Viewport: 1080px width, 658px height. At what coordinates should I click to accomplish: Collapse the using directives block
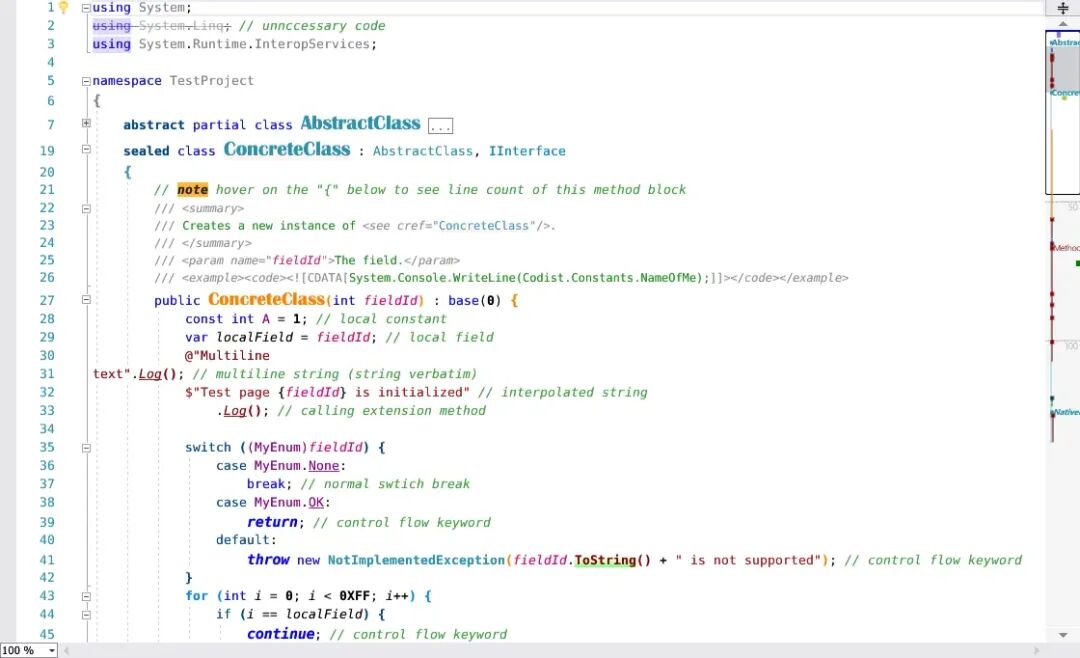coord(86,8)
